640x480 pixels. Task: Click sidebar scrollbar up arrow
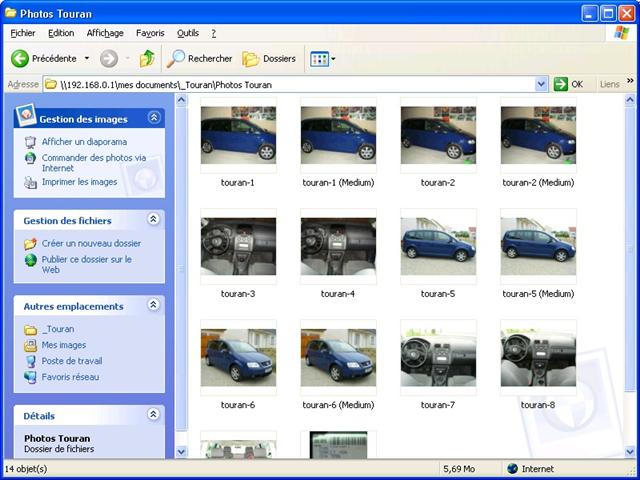click(x=181, y=99)
